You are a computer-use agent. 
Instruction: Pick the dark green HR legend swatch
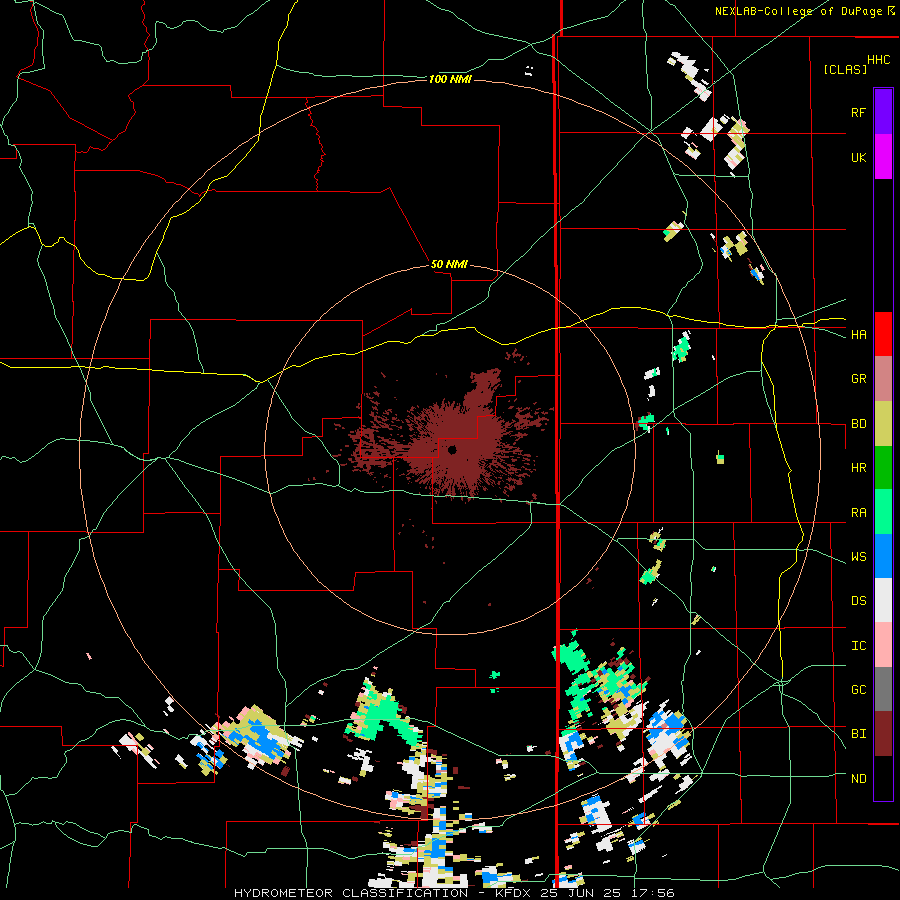coord(883,468)
